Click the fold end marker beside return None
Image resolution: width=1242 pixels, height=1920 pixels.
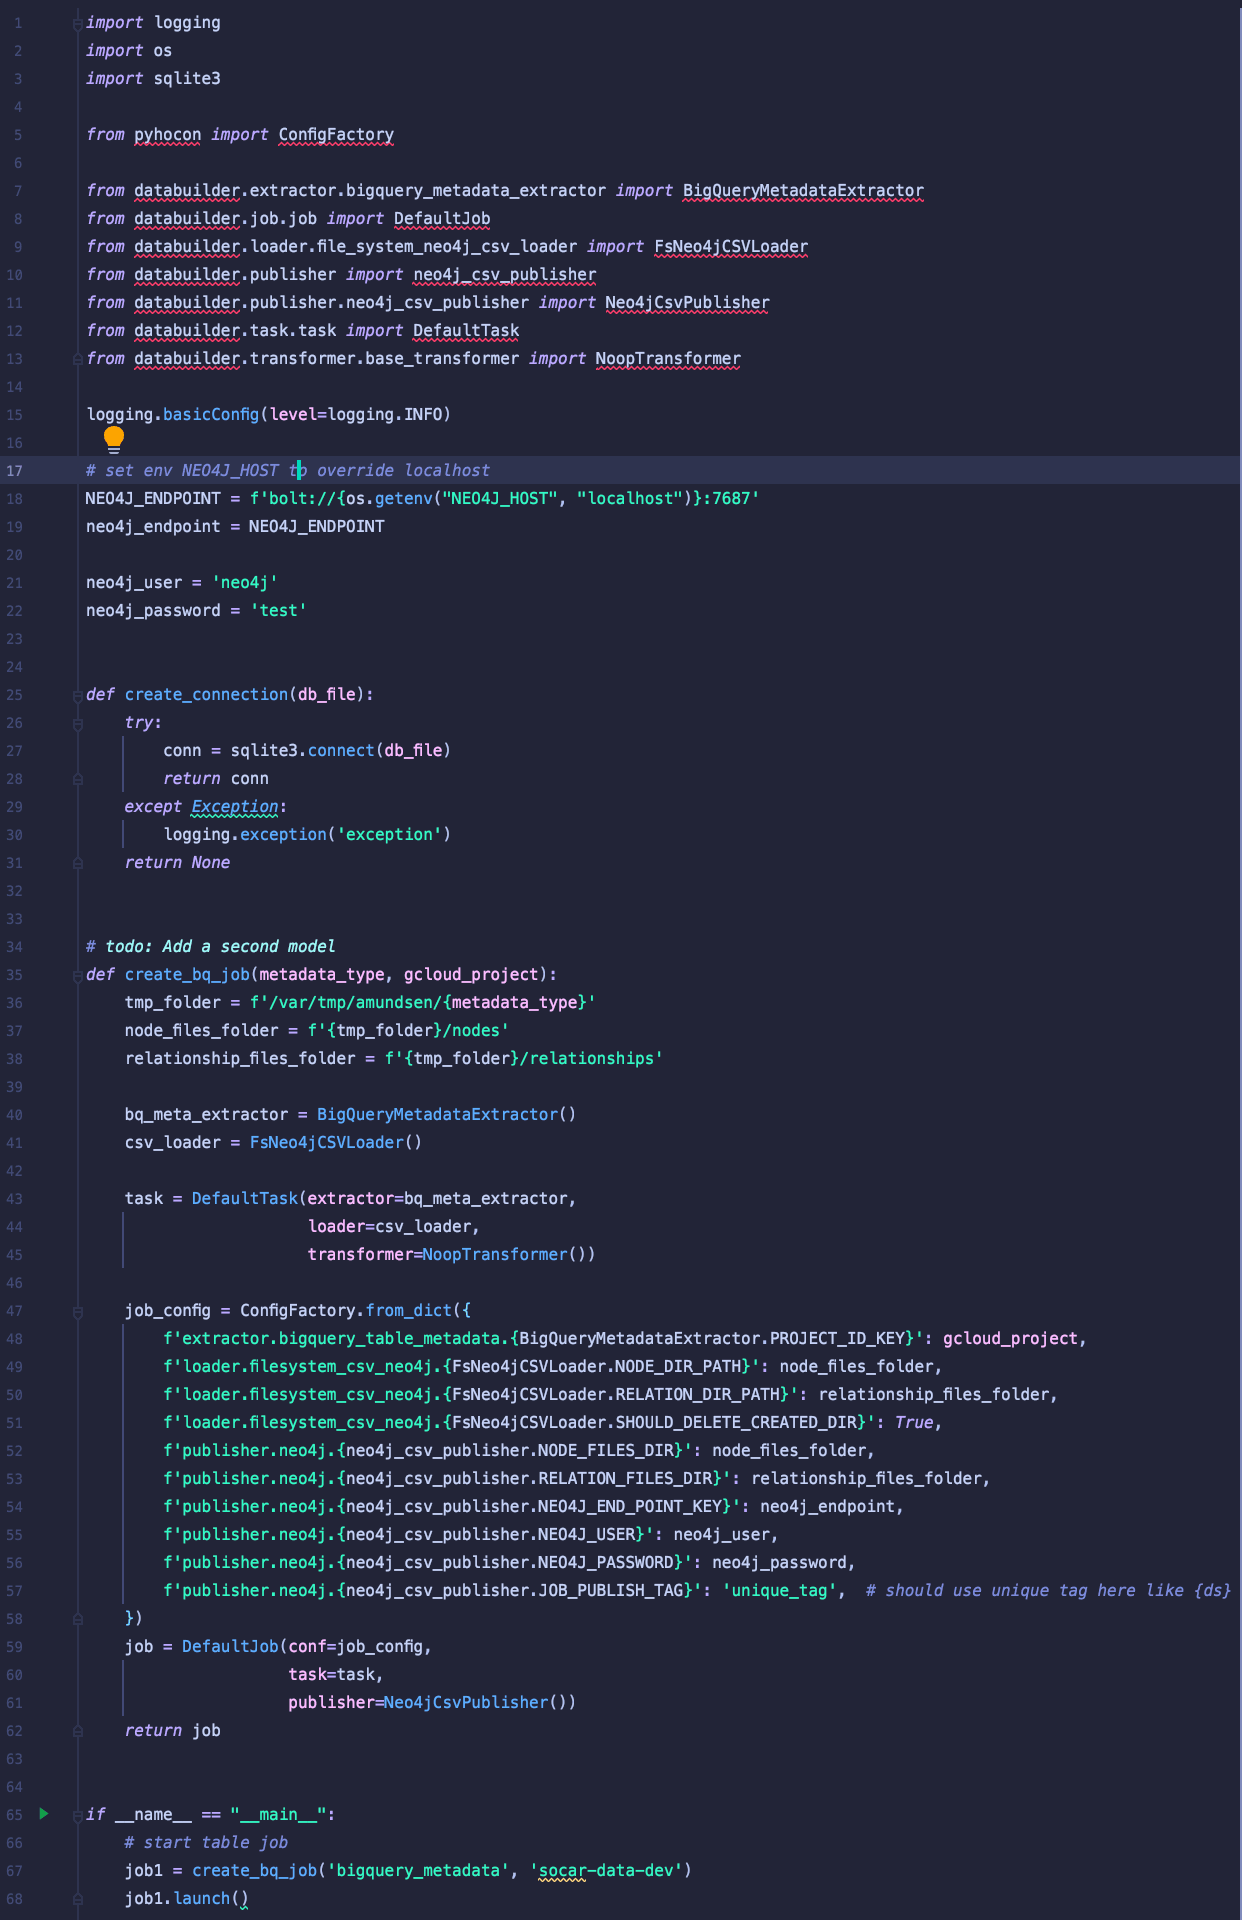pyautogui.click(x=78, y=862)
